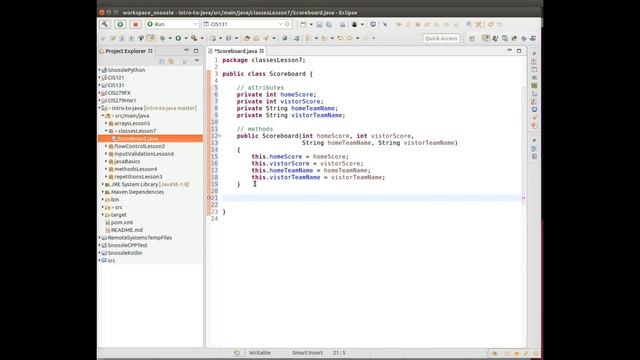
Task: Select the CIS279HW1 project
Action: [122, 100]
